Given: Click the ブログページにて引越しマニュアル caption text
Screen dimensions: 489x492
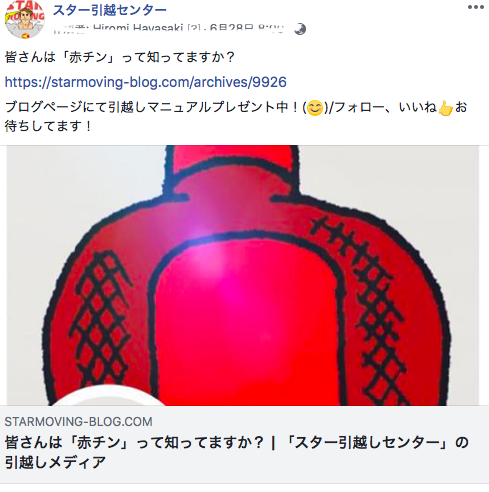Looking at the screenshot, I should coord(236,107).
